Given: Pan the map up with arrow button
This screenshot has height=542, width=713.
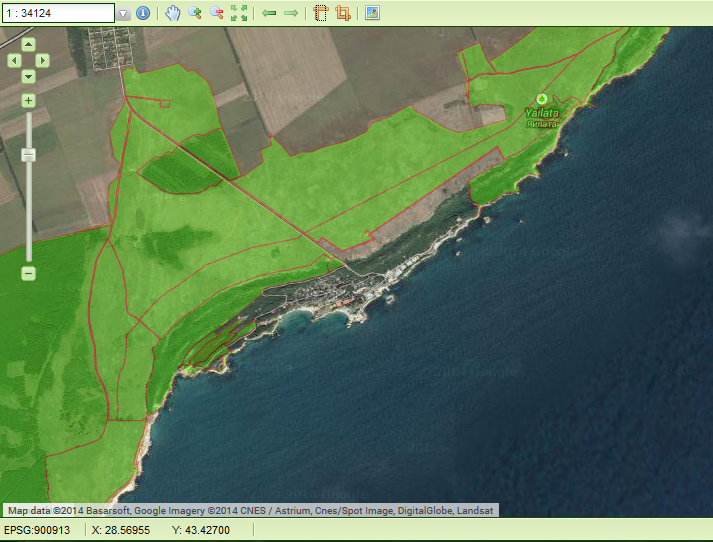Looking at the screenshot, I should coord(28,45).
